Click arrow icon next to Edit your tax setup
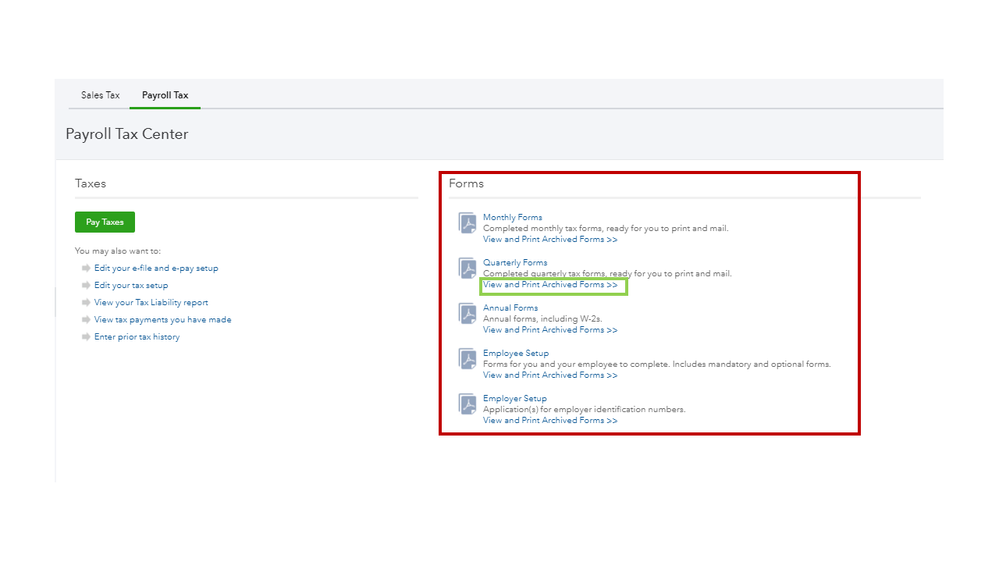The width and height of the screenshot is (999, 562). click(86, 285)
